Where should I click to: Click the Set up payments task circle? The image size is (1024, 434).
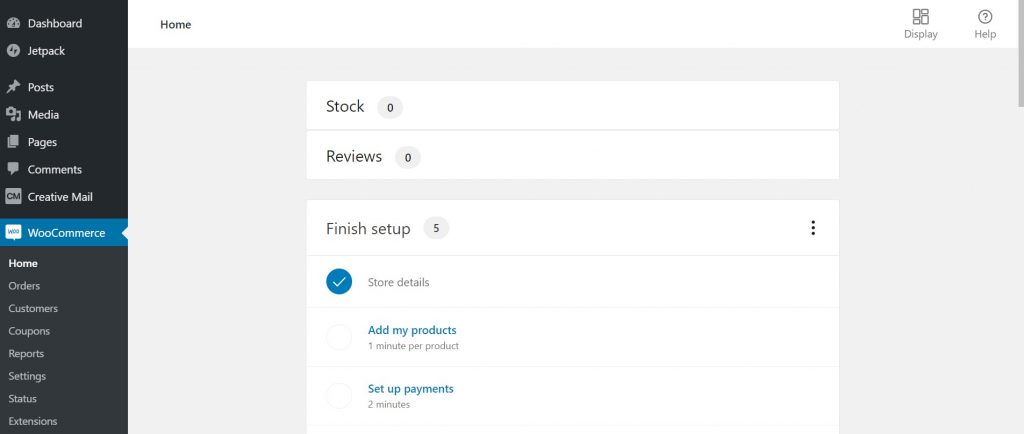pyautogui.click(x=339, y=395)
